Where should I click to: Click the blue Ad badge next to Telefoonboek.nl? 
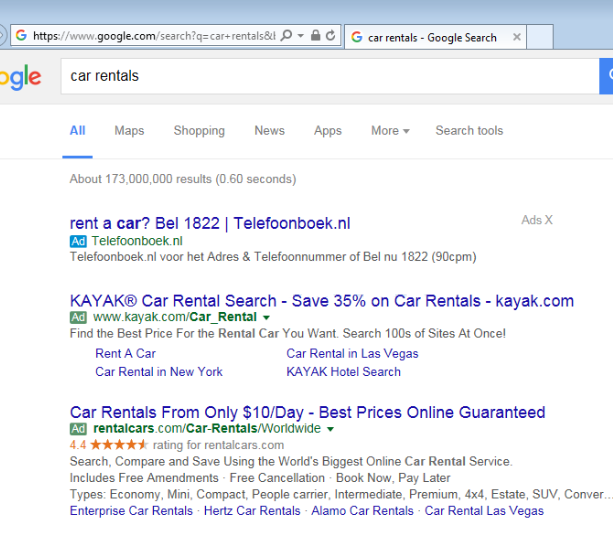(78, 241)
